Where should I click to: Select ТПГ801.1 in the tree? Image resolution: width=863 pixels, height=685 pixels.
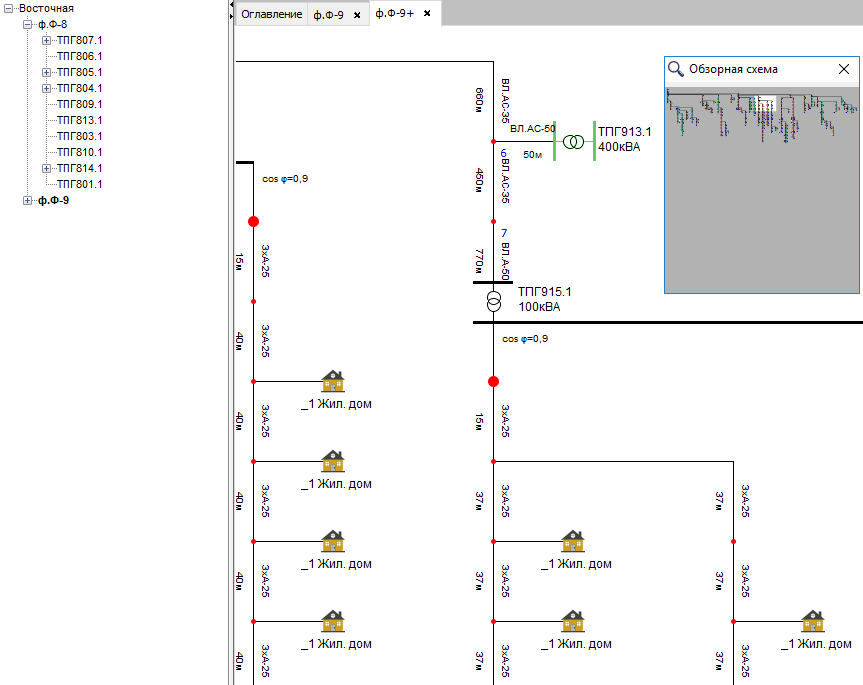coord(80,184)
